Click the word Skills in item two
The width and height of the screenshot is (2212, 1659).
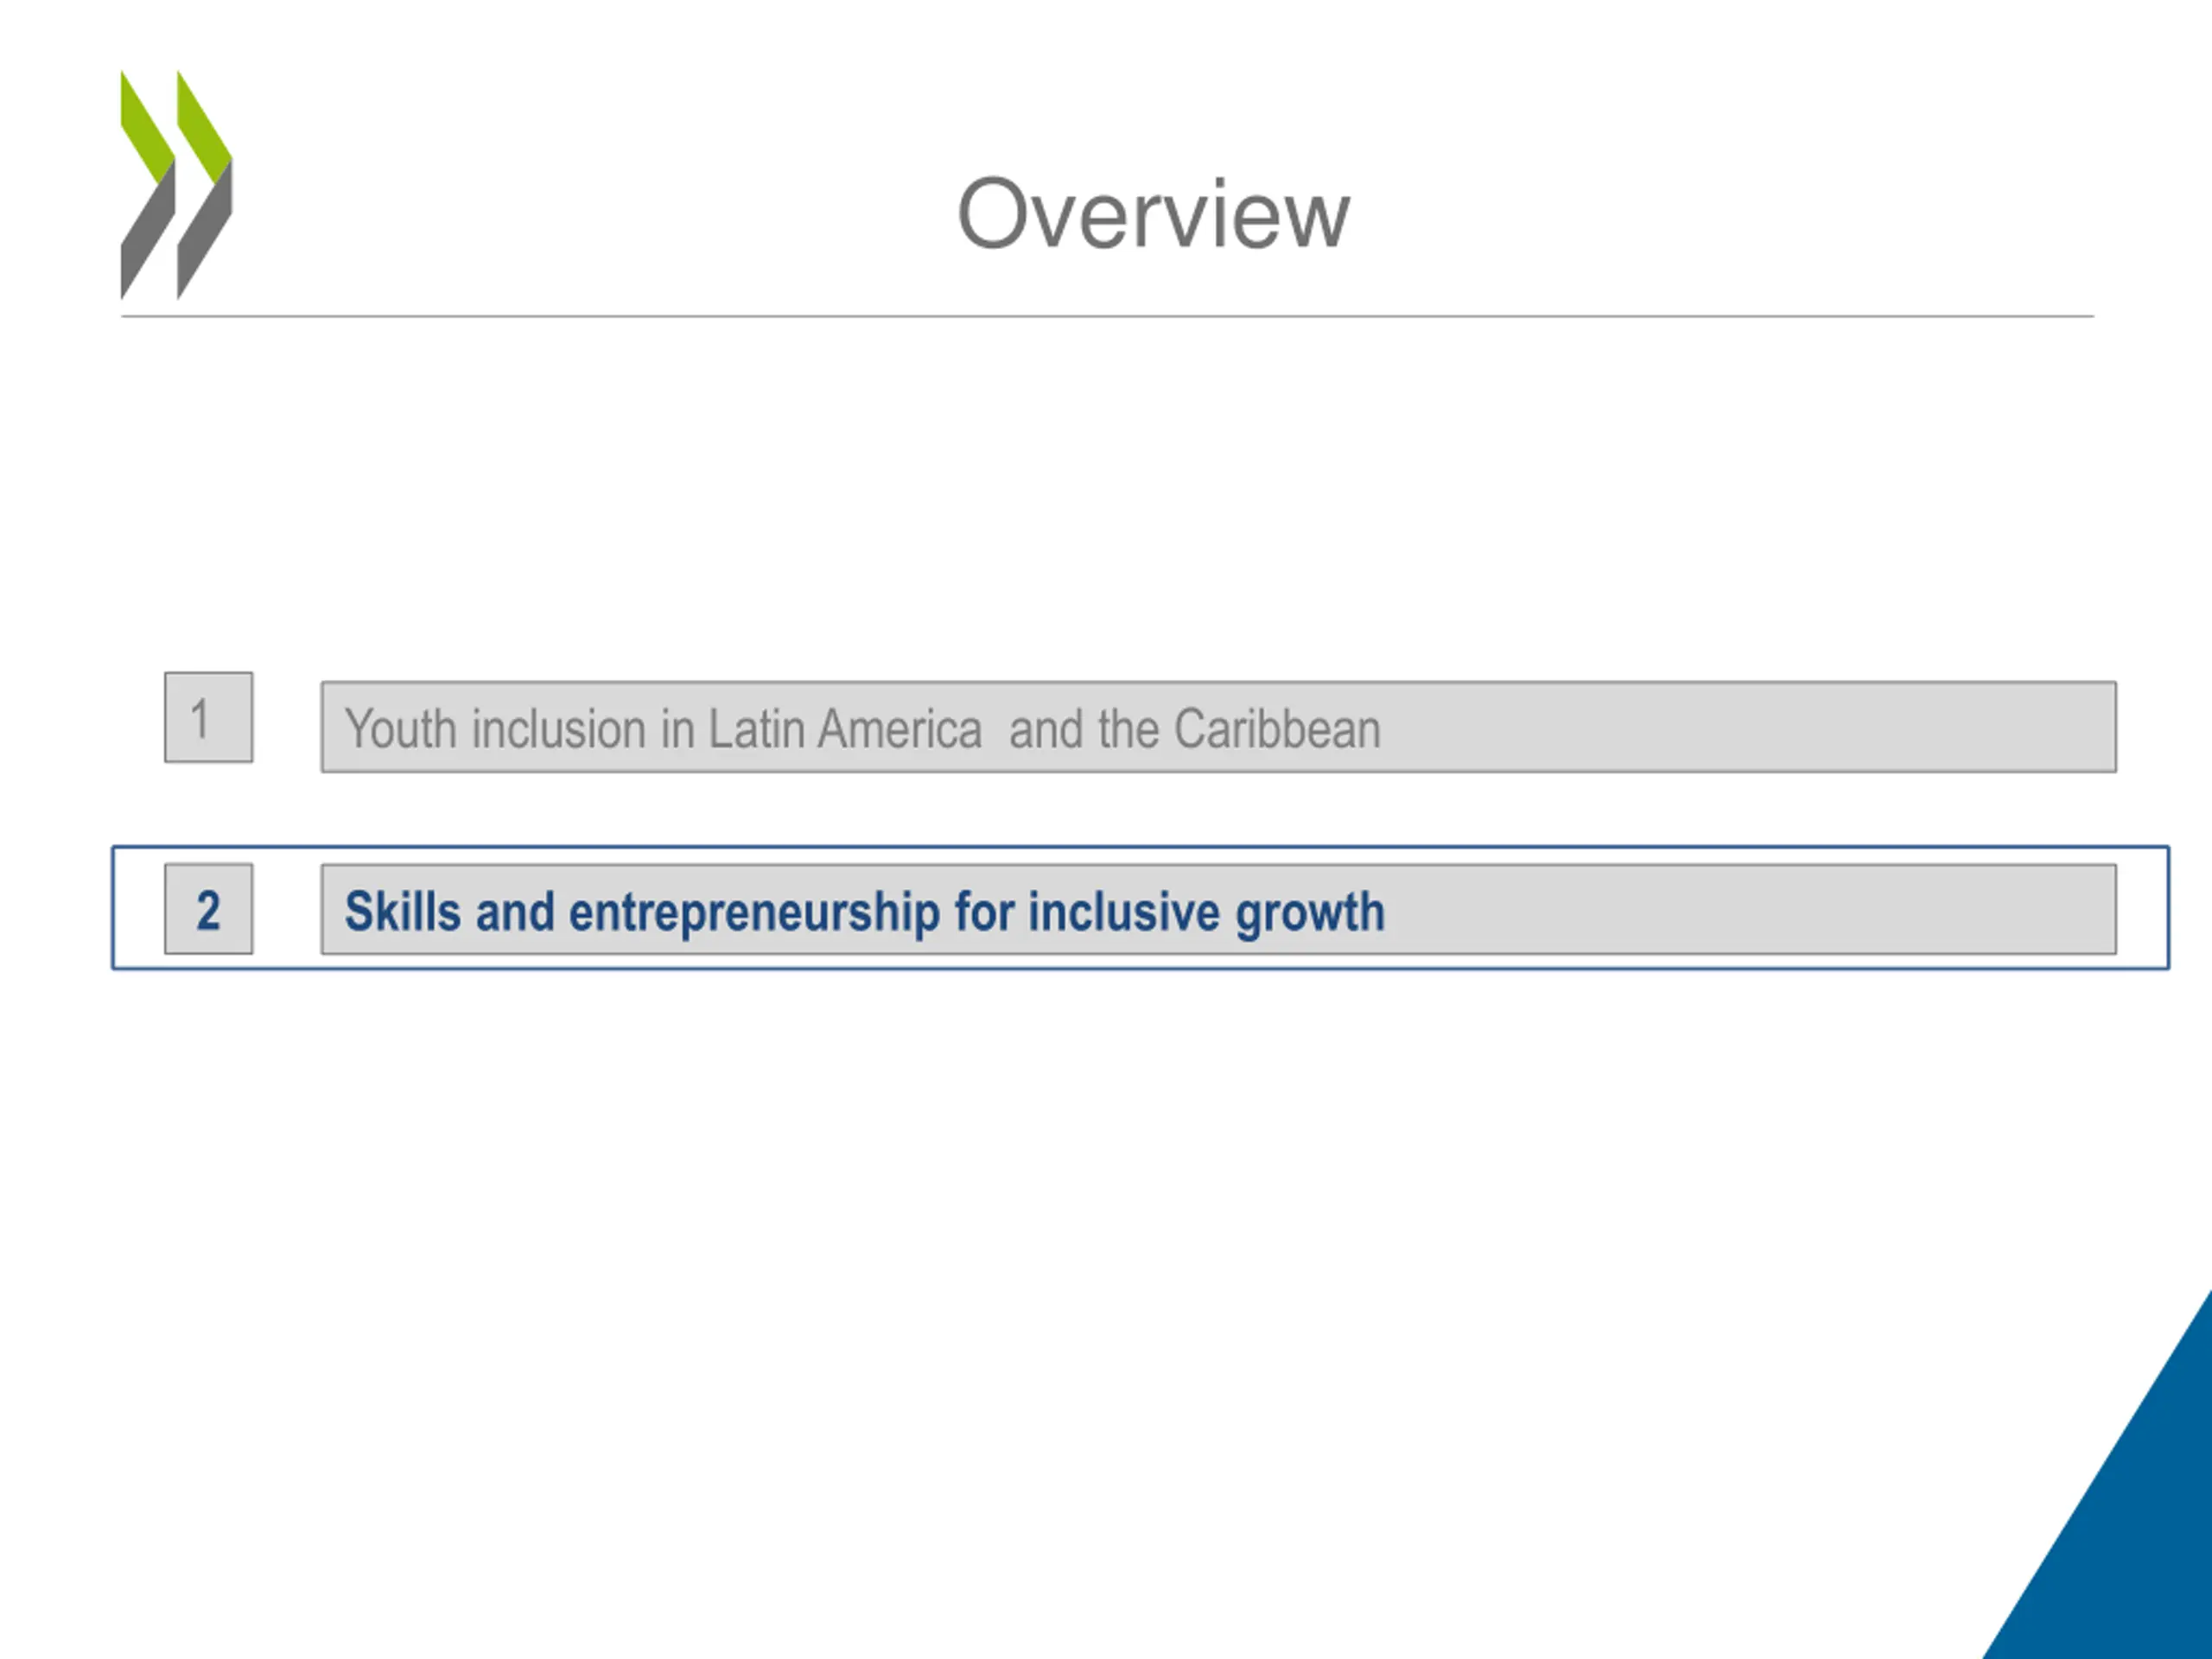(402, 911)
